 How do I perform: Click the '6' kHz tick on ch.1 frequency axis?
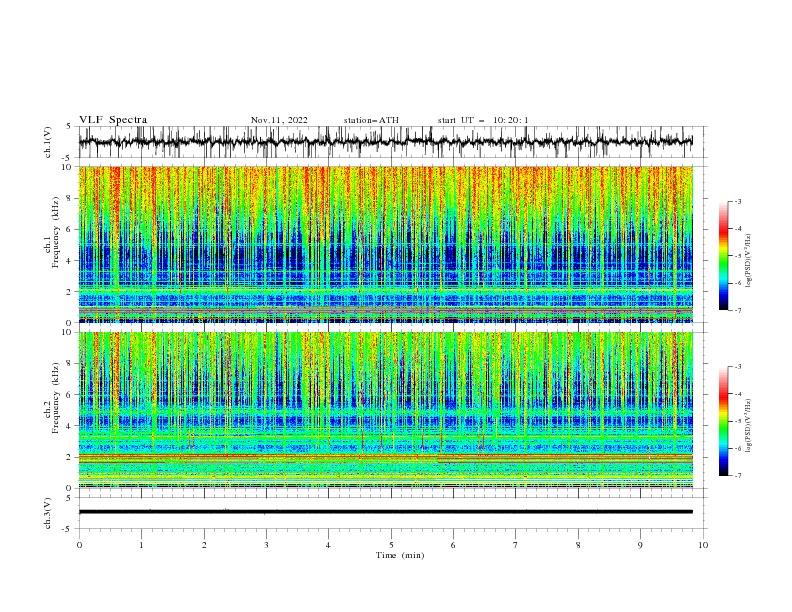[x=71, y=229]
